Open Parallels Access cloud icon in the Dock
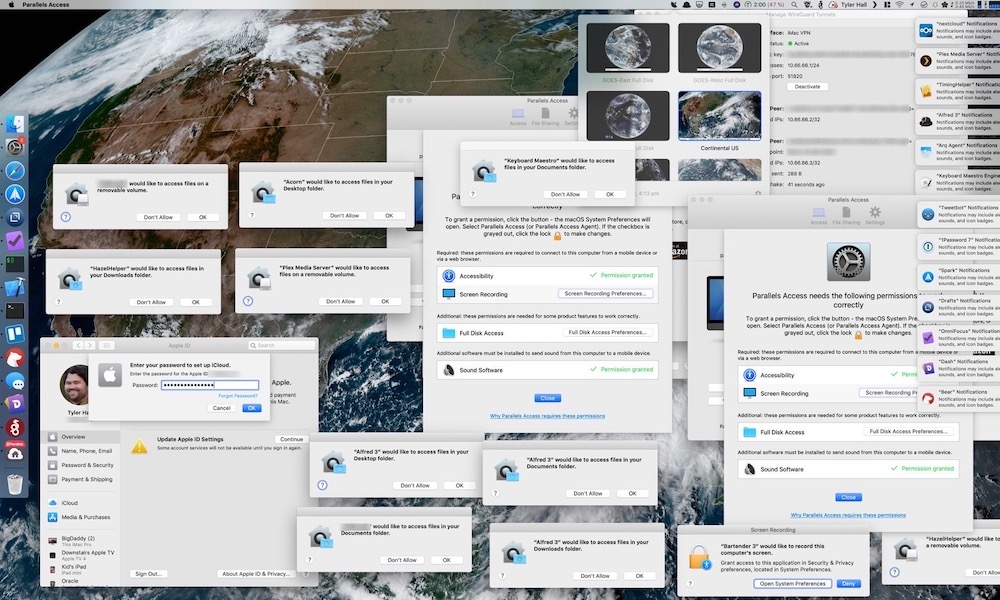 [x=15, y=453]
